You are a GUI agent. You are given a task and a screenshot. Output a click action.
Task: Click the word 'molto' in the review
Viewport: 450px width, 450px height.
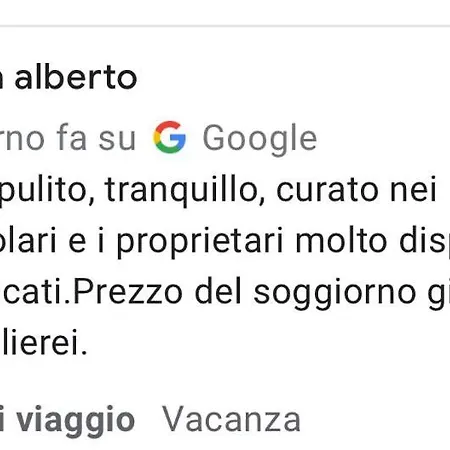341,240
